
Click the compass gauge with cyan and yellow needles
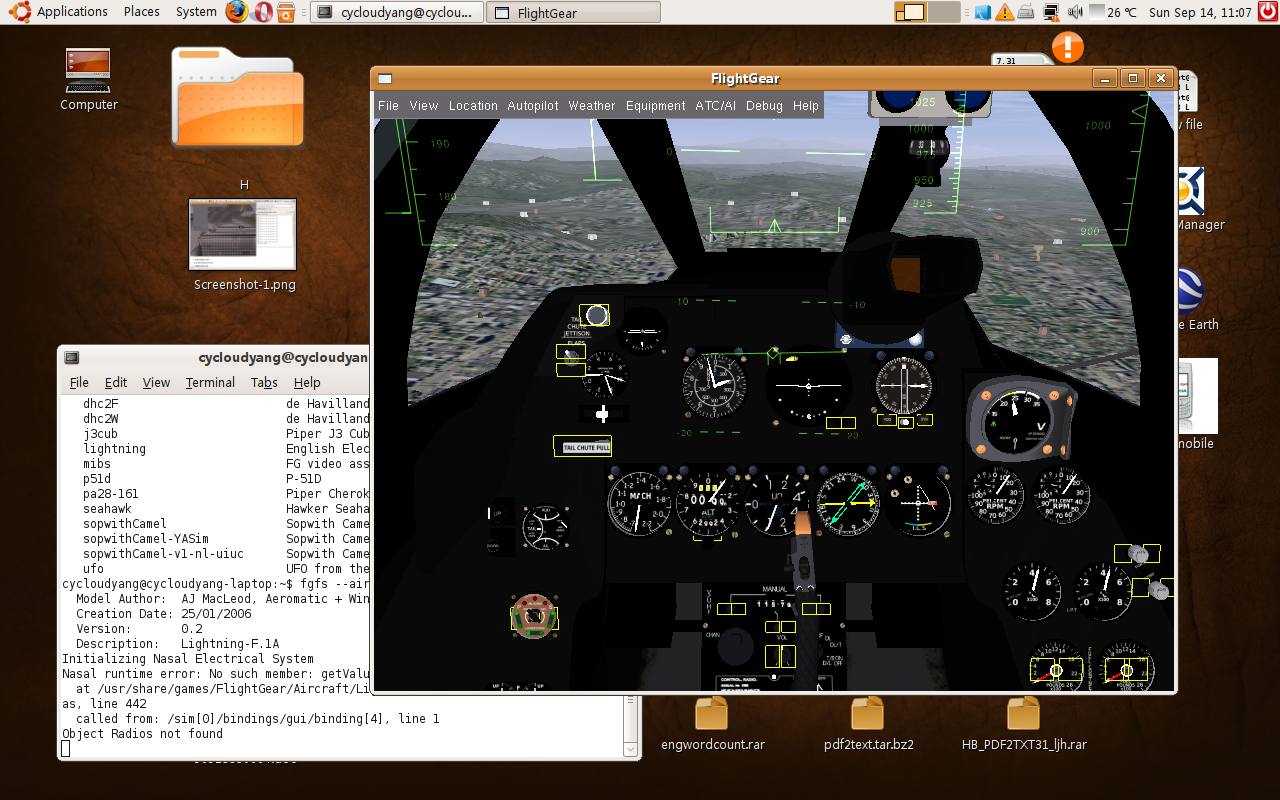pos(847,502)
